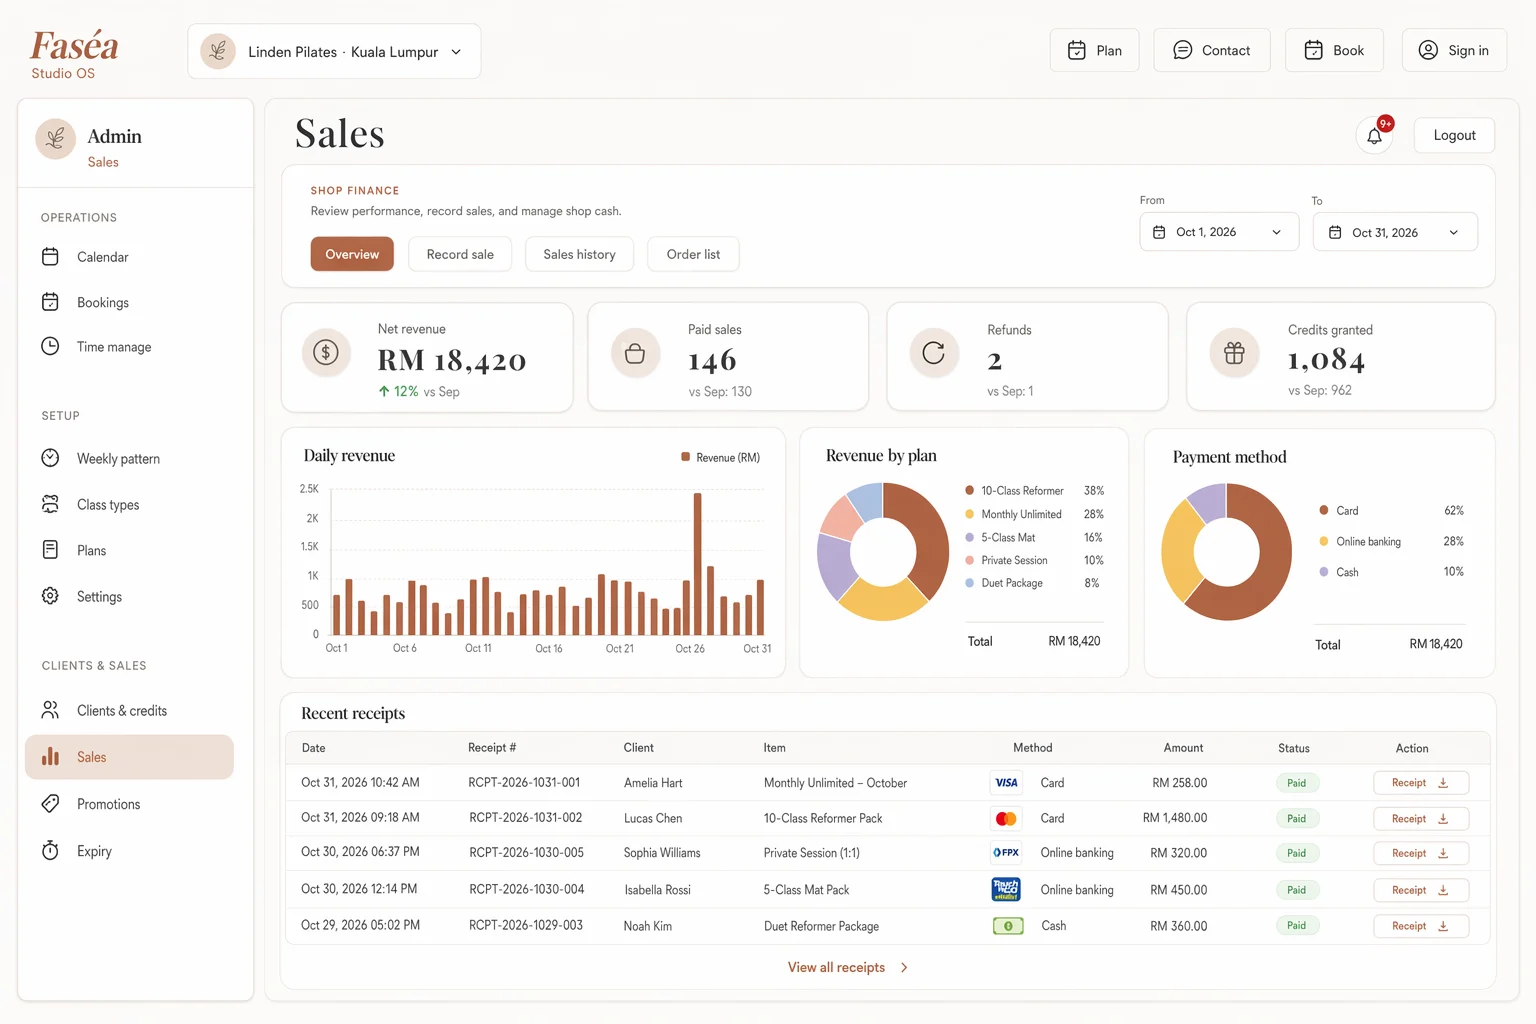The height and width of the screenshot is (1024, 1536).
Task: Click the Revenue by plan donut chart
Action: coord(883,551)
